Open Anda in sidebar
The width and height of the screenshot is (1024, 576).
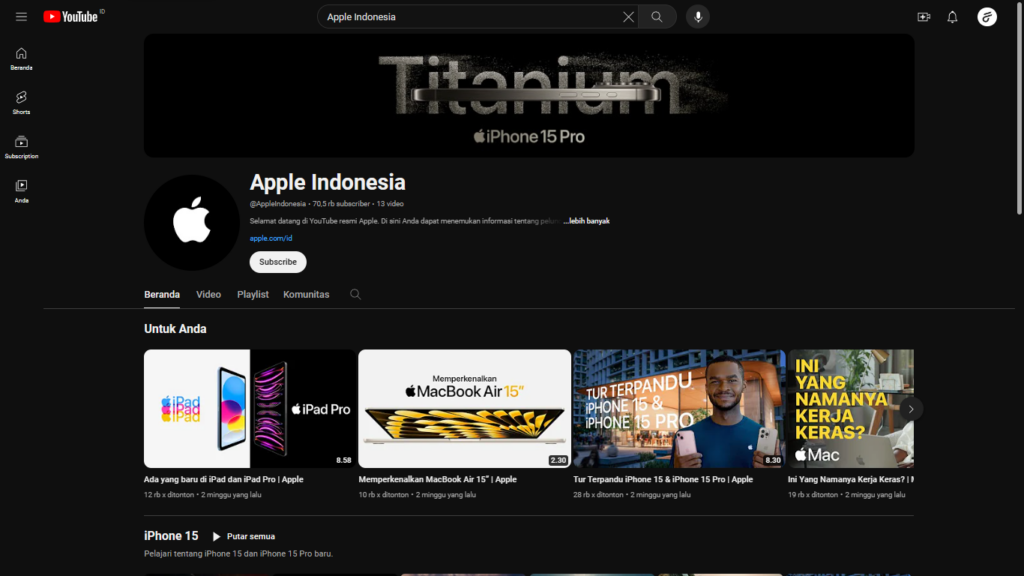pyautogui.click(x=22, y=192)
